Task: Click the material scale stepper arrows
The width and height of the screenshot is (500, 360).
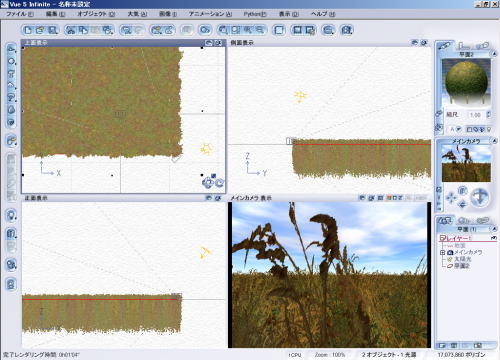Action: pyautogui.click(x=488, y=115)
